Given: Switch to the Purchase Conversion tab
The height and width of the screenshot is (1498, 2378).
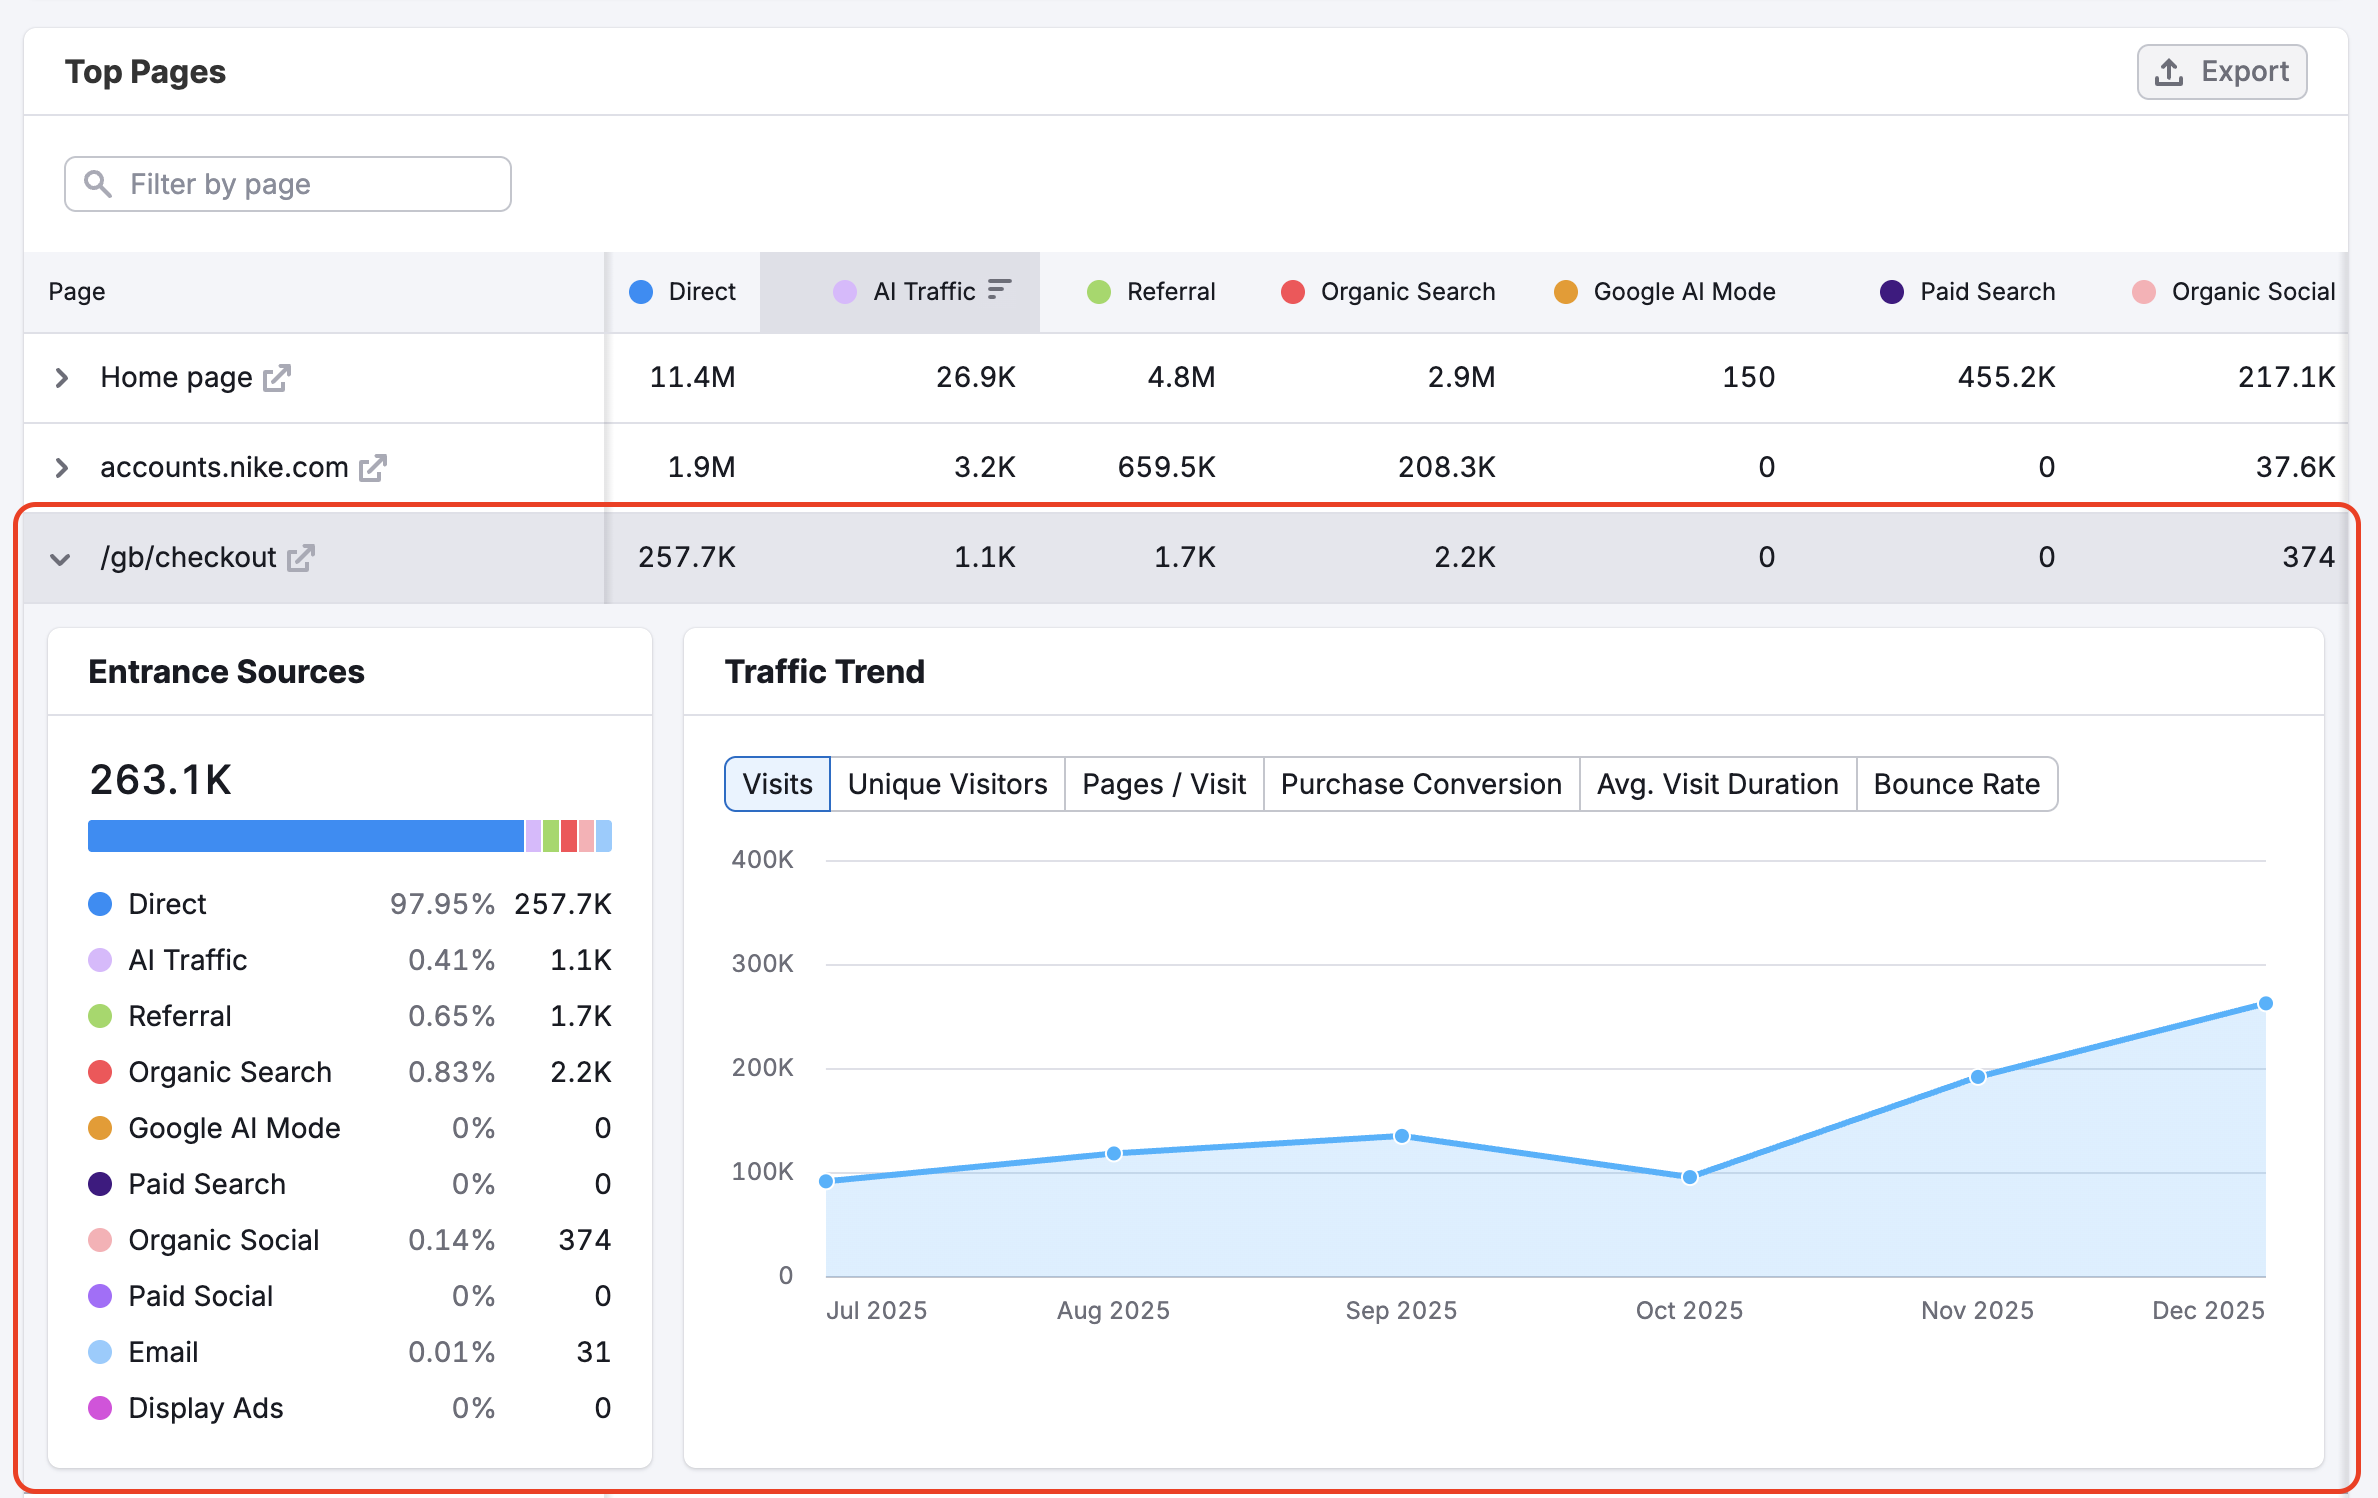Looking at the screenshot, I should click(x=1421, y=783).
